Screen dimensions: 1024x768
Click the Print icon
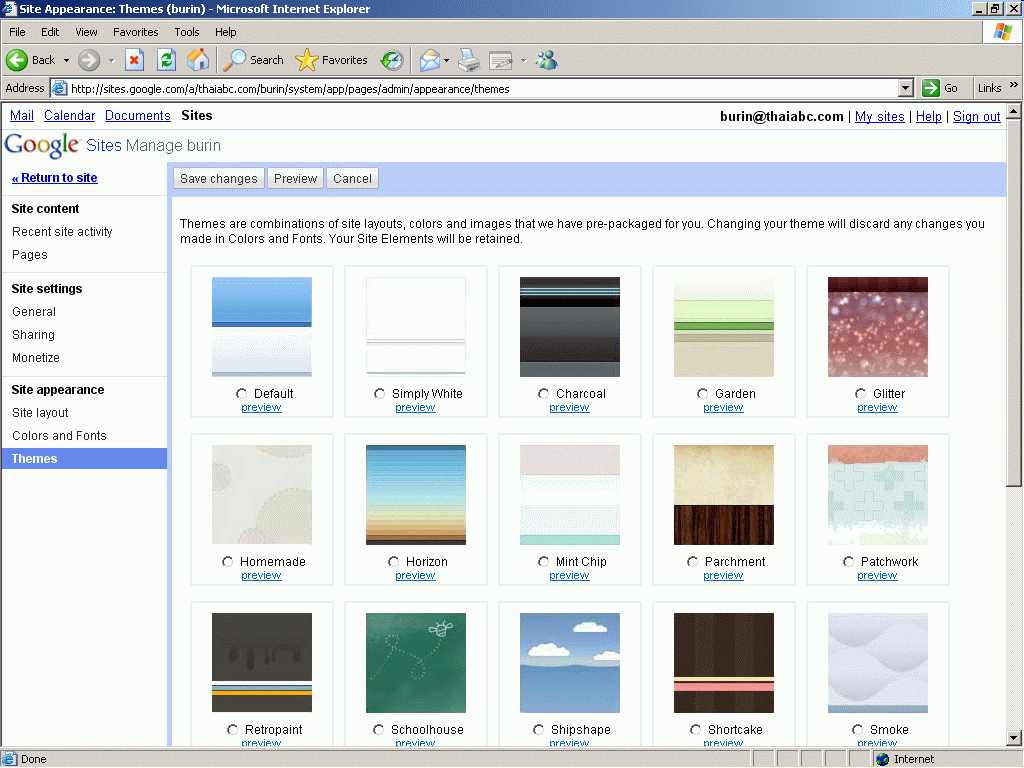[469, 60]
